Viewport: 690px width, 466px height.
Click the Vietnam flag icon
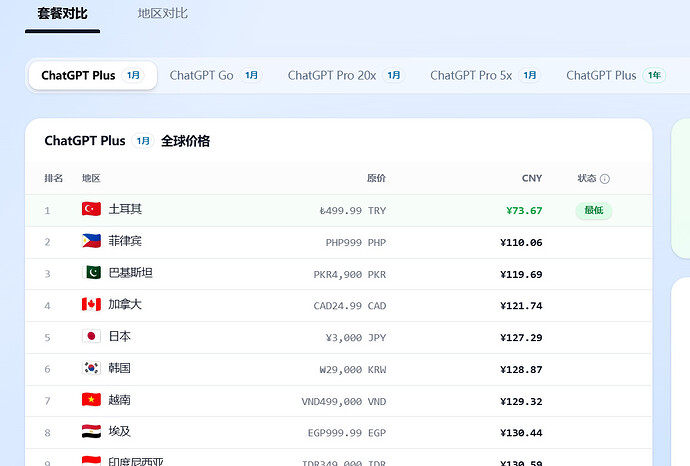(92, 400)
